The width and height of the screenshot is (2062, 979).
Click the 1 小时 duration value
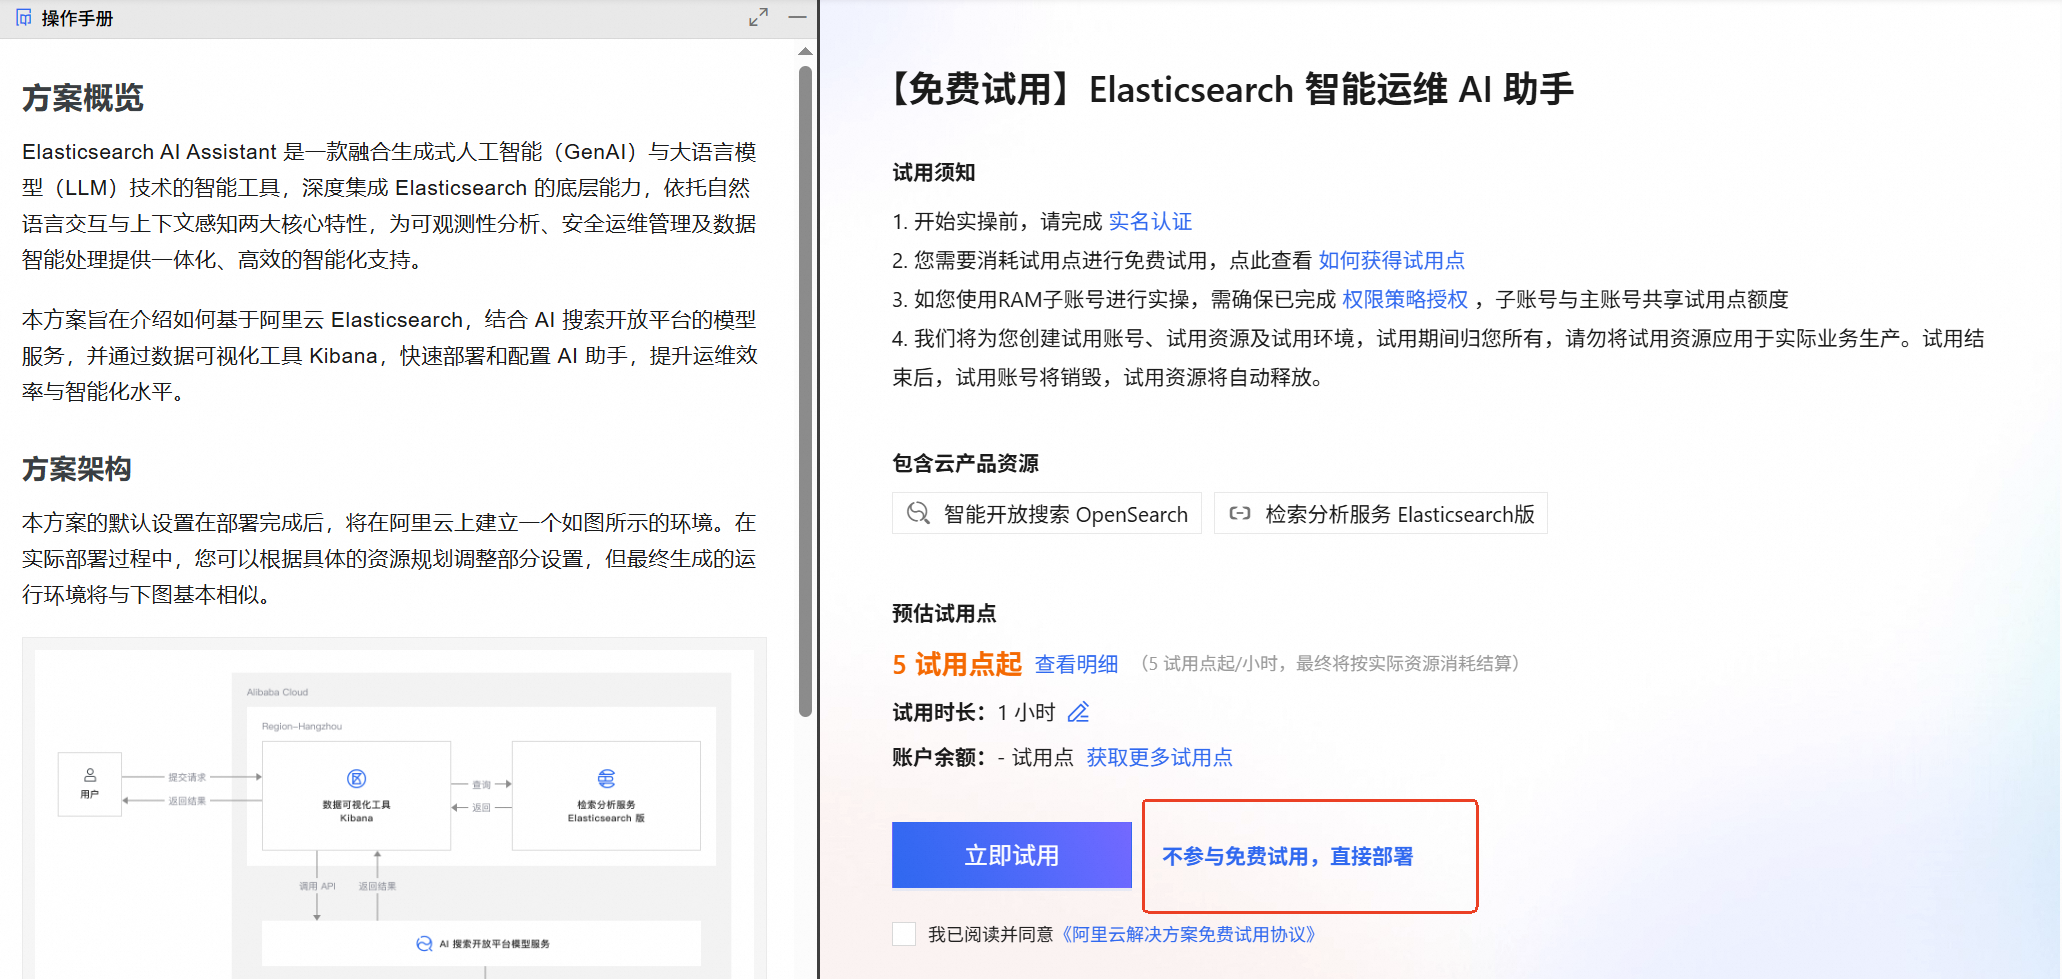point(1026,712)
